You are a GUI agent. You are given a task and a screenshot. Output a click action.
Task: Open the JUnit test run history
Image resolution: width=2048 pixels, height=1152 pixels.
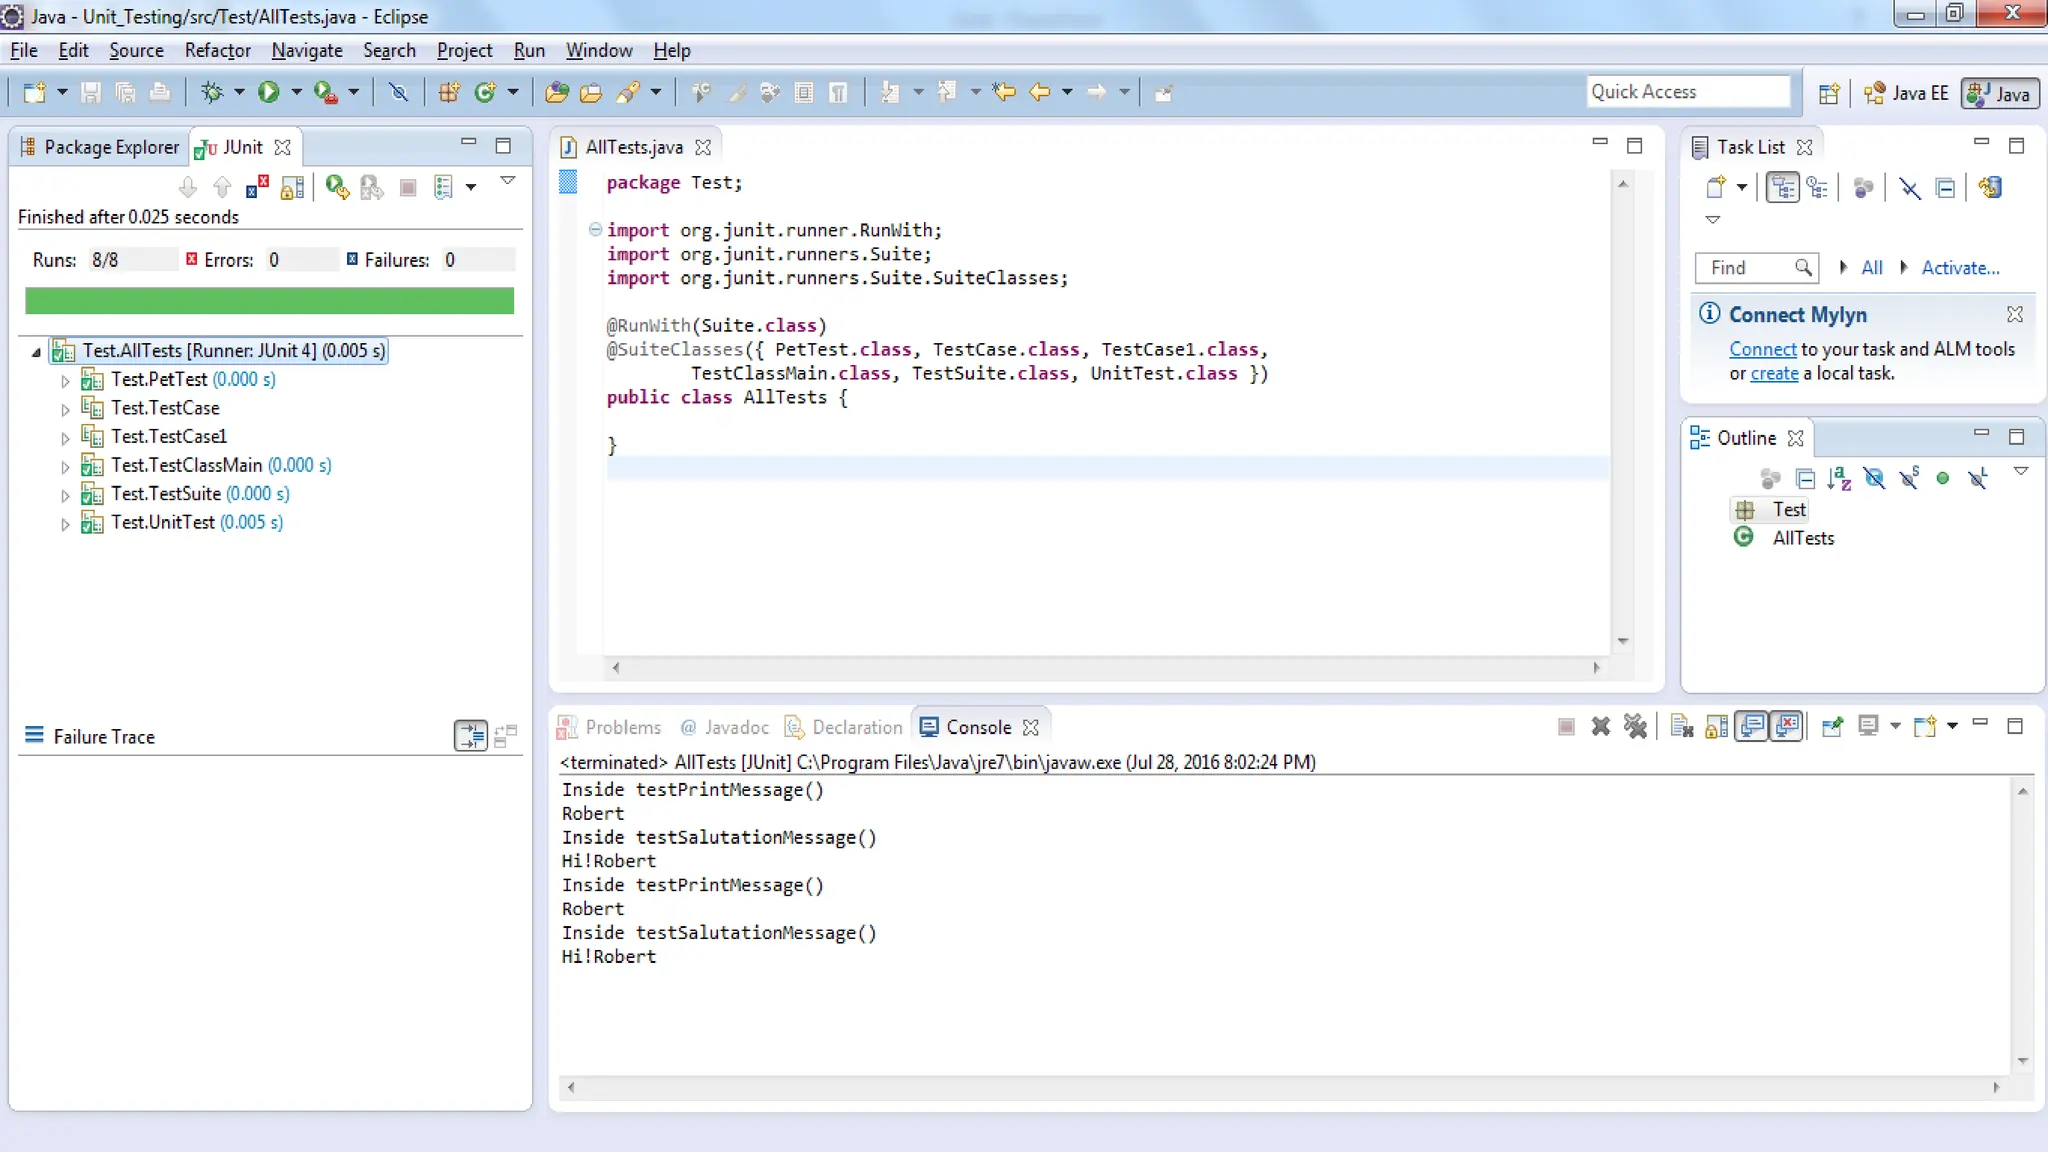443,187
